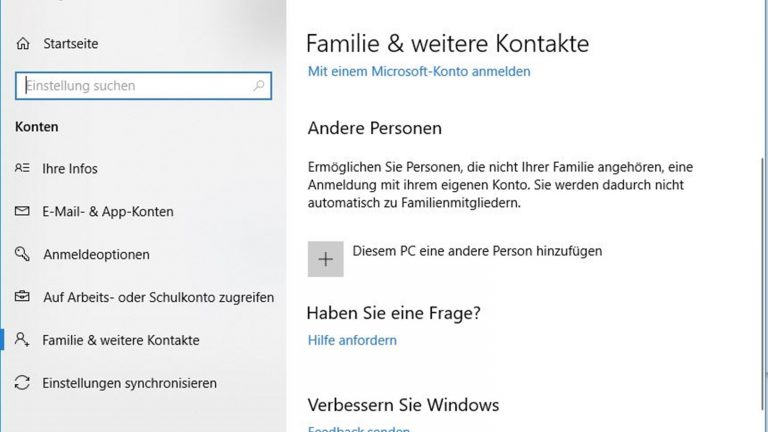Click the briefcase icon for work account
The image size is (768, 432).
pos(23,297)
